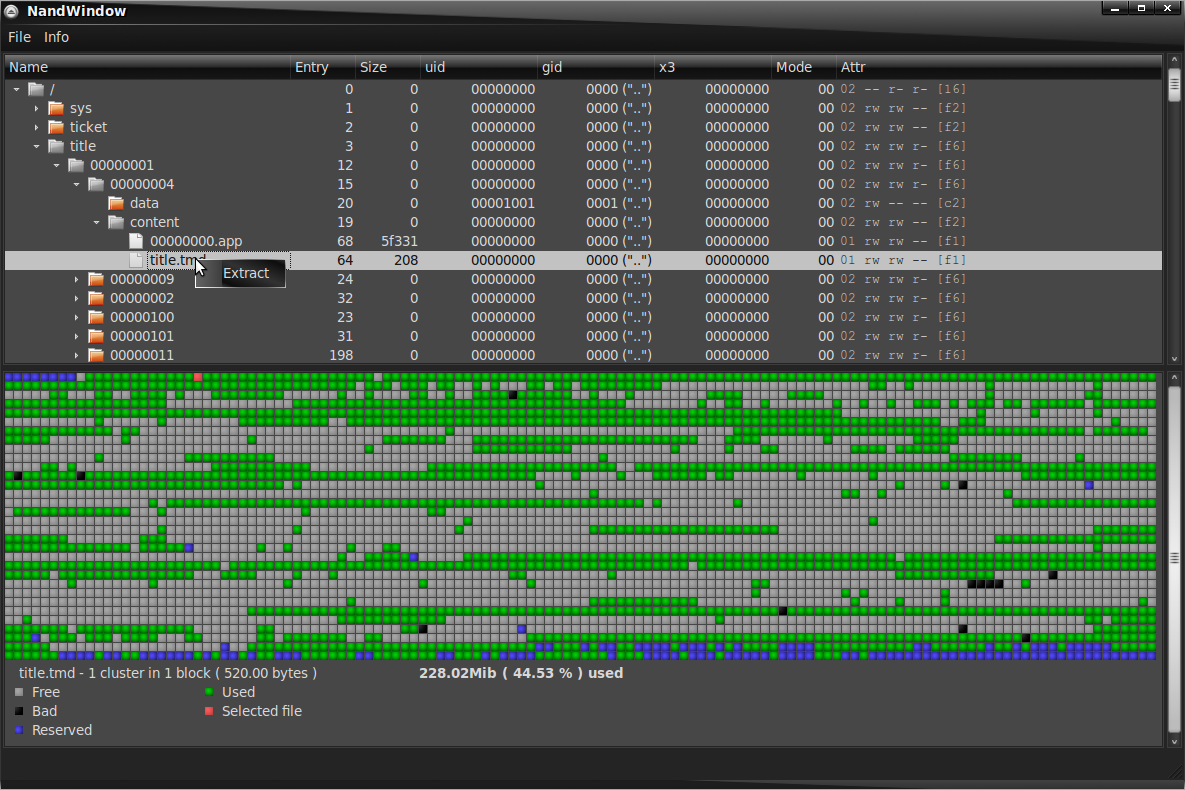Image resolution: width=1185 pixels, height=790 pixels.
Task: Collapse the 00000001 folder
Action: tap(57, 165)
